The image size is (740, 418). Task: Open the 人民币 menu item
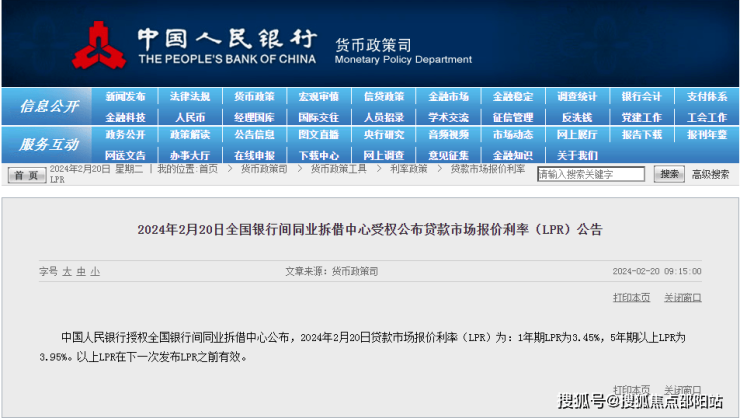pyautogui.click(x=190, y=117)
